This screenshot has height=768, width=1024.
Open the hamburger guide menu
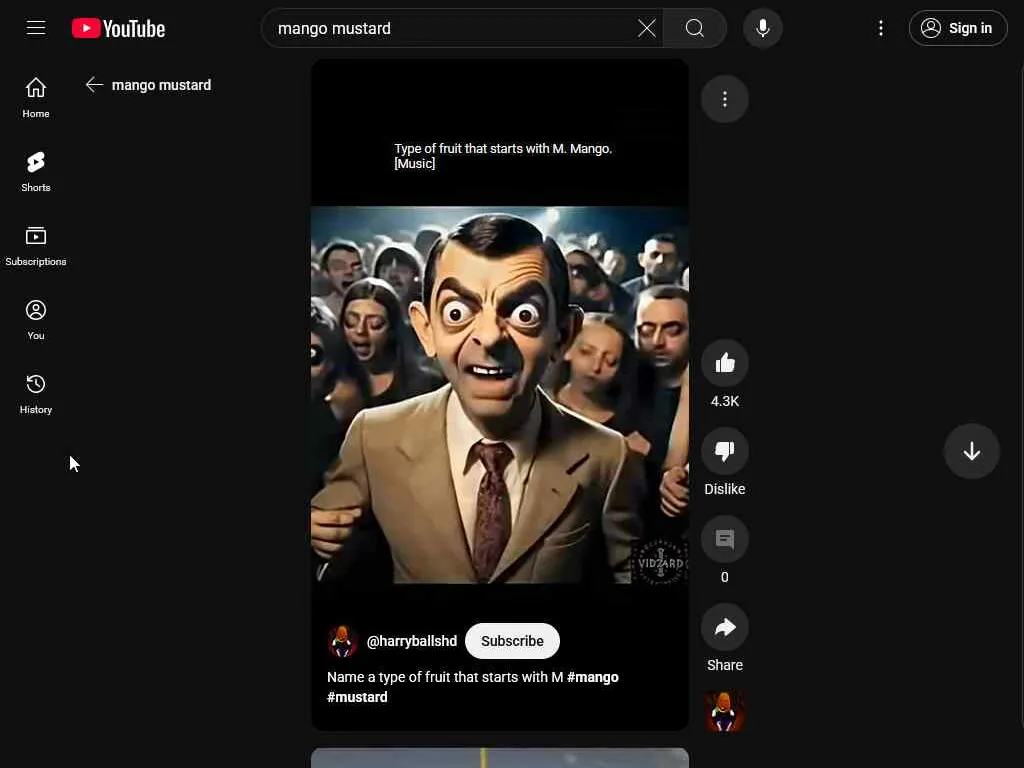(36, 28)
